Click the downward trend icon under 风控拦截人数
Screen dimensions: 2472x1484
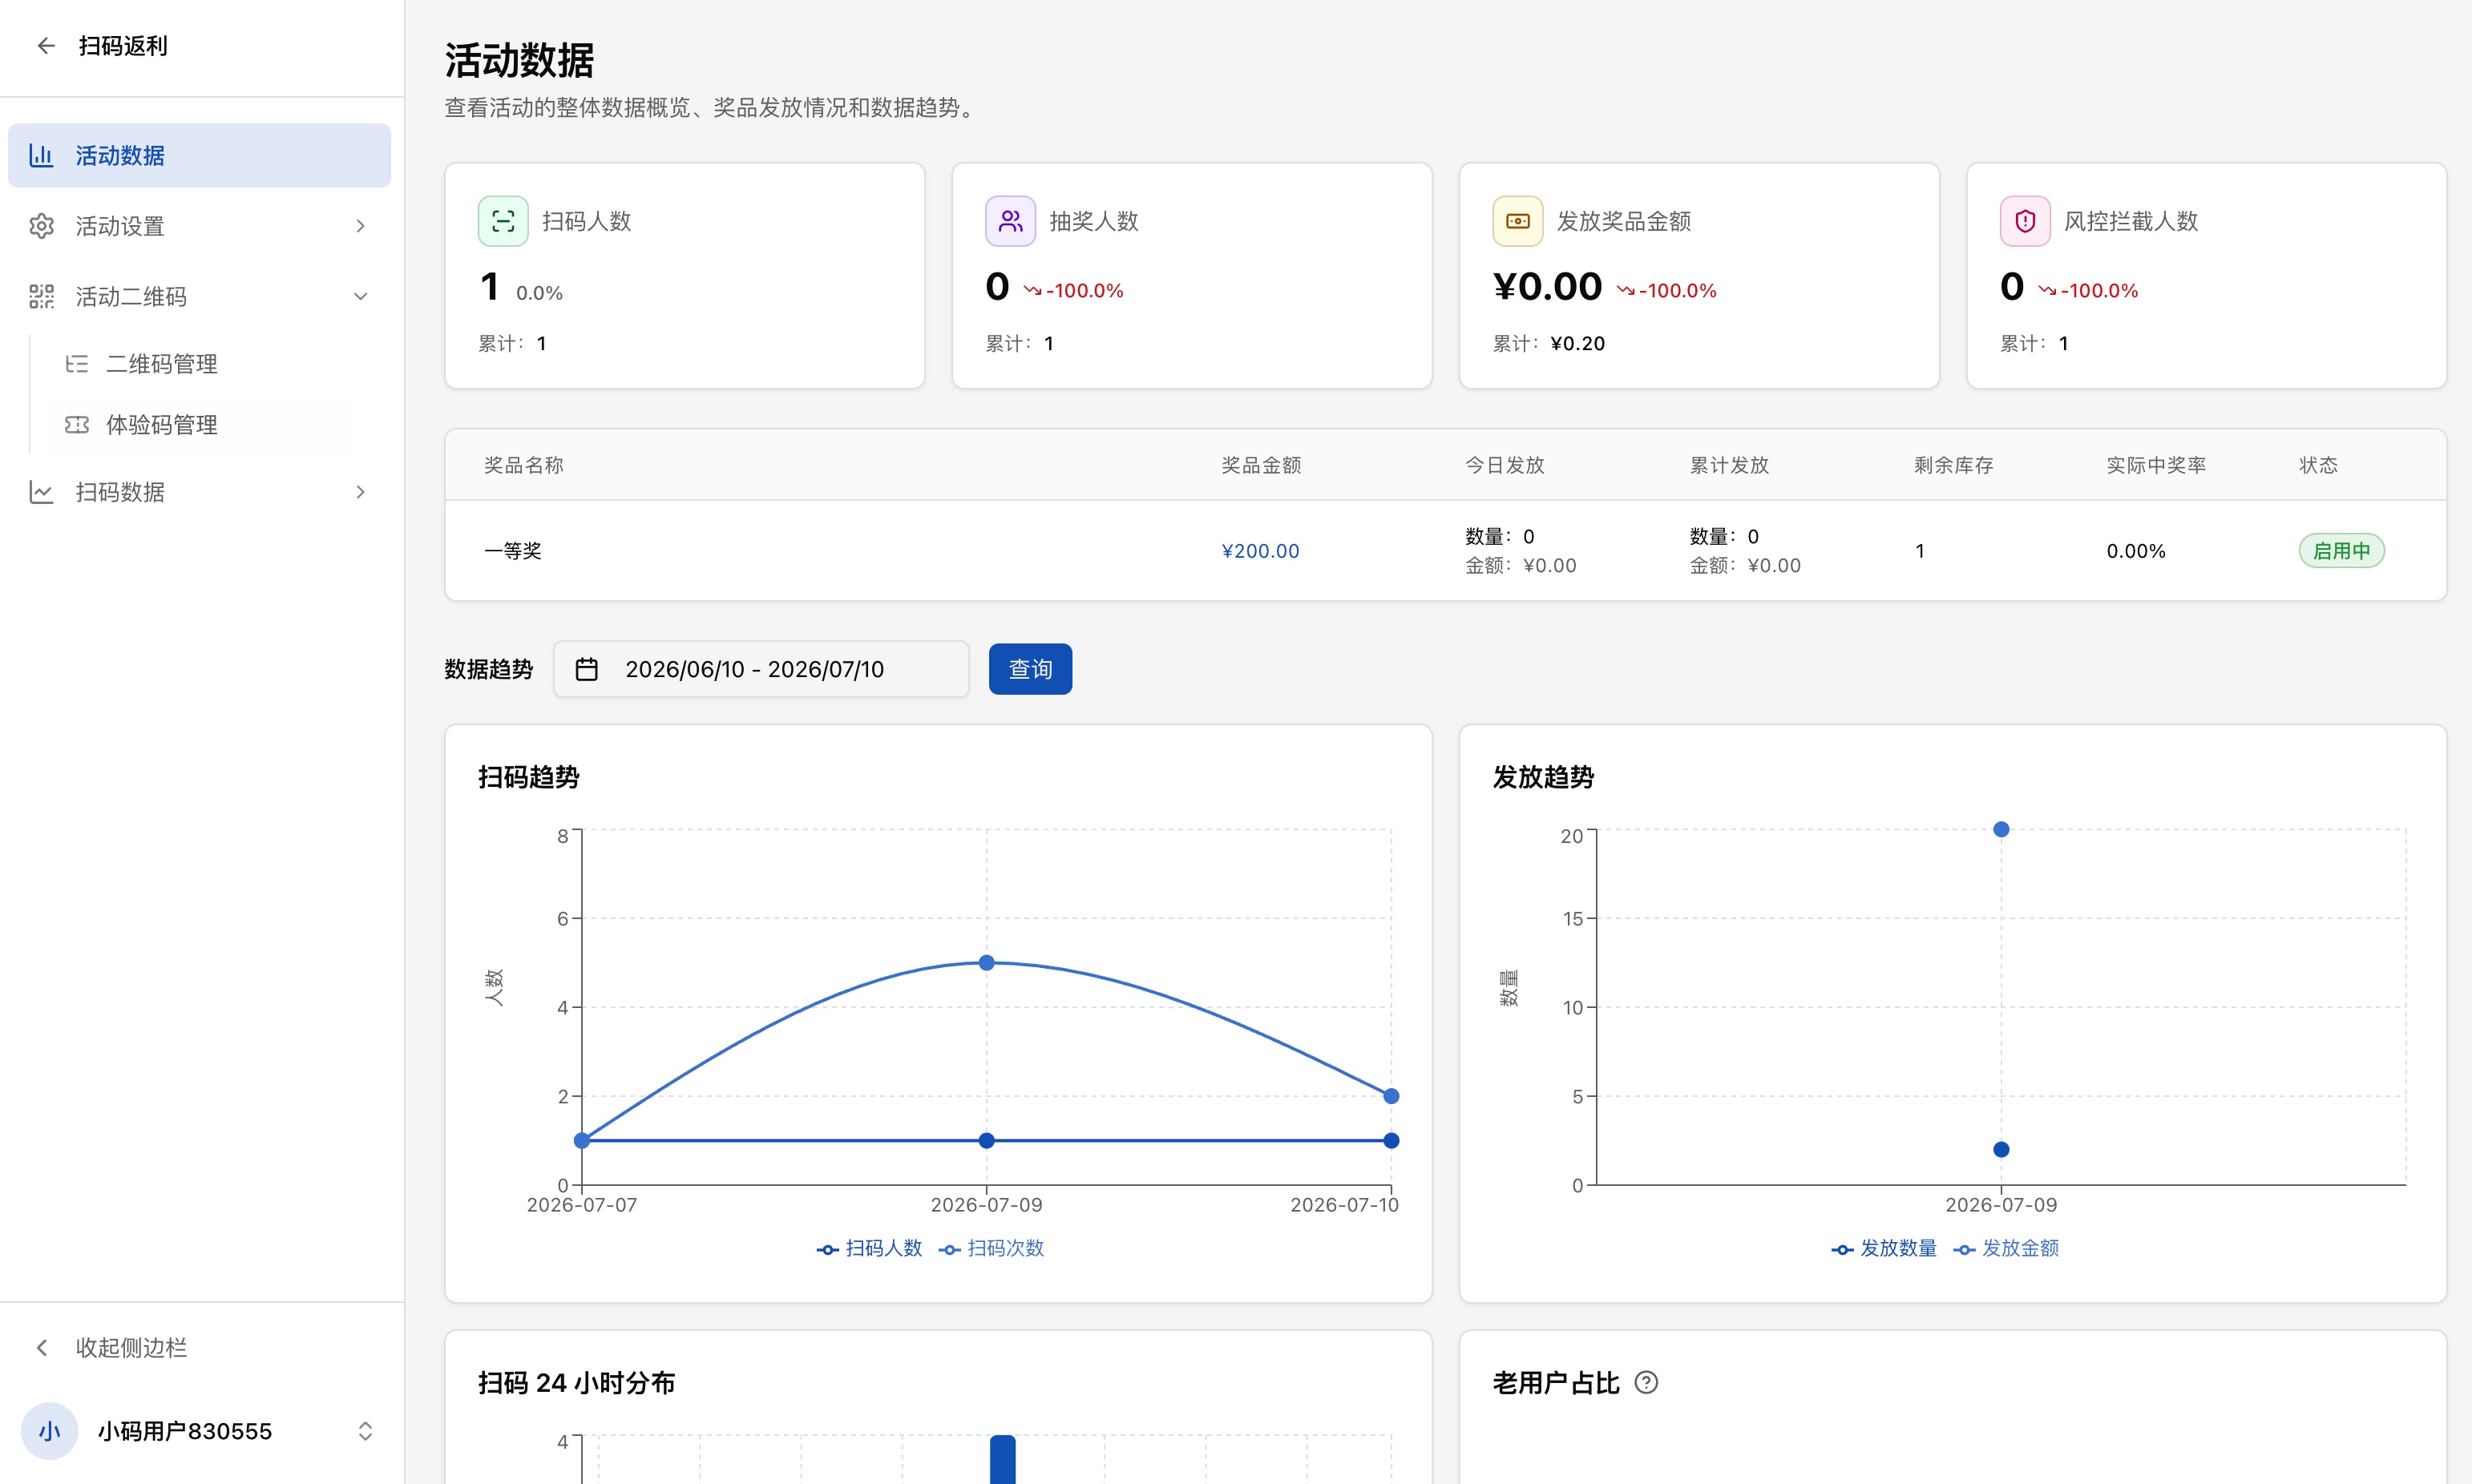tap(2048, 291)
